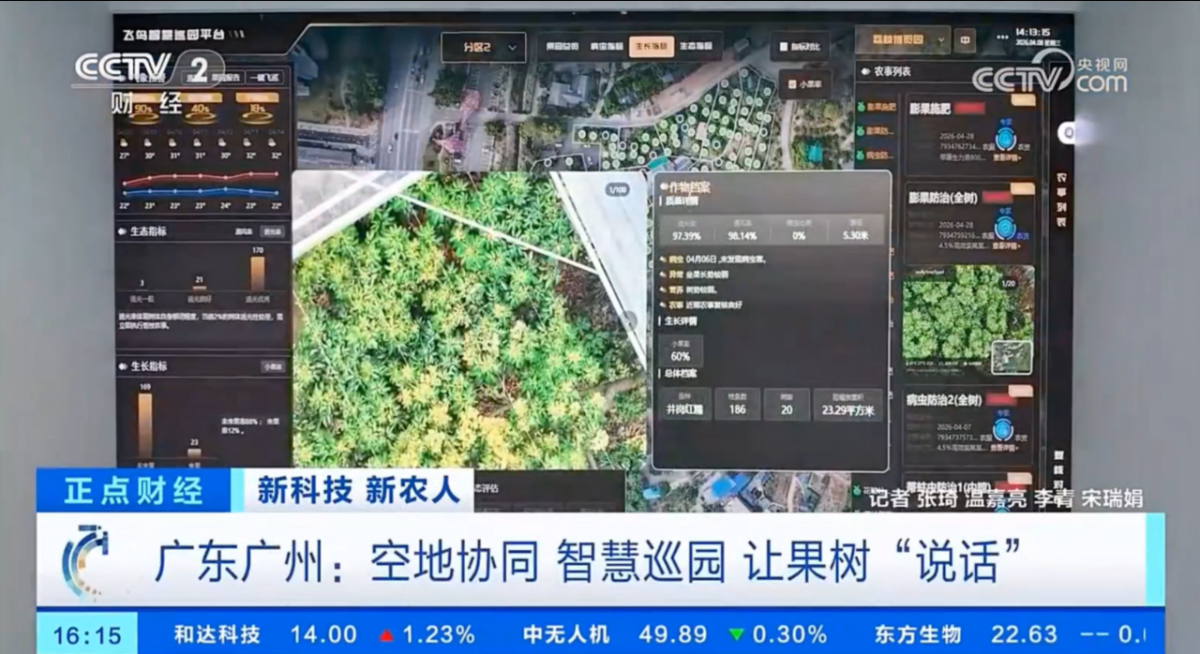Click the 186 tile in 总体档案
This screenshot has width=1200, height=654.
pos(738,404)
